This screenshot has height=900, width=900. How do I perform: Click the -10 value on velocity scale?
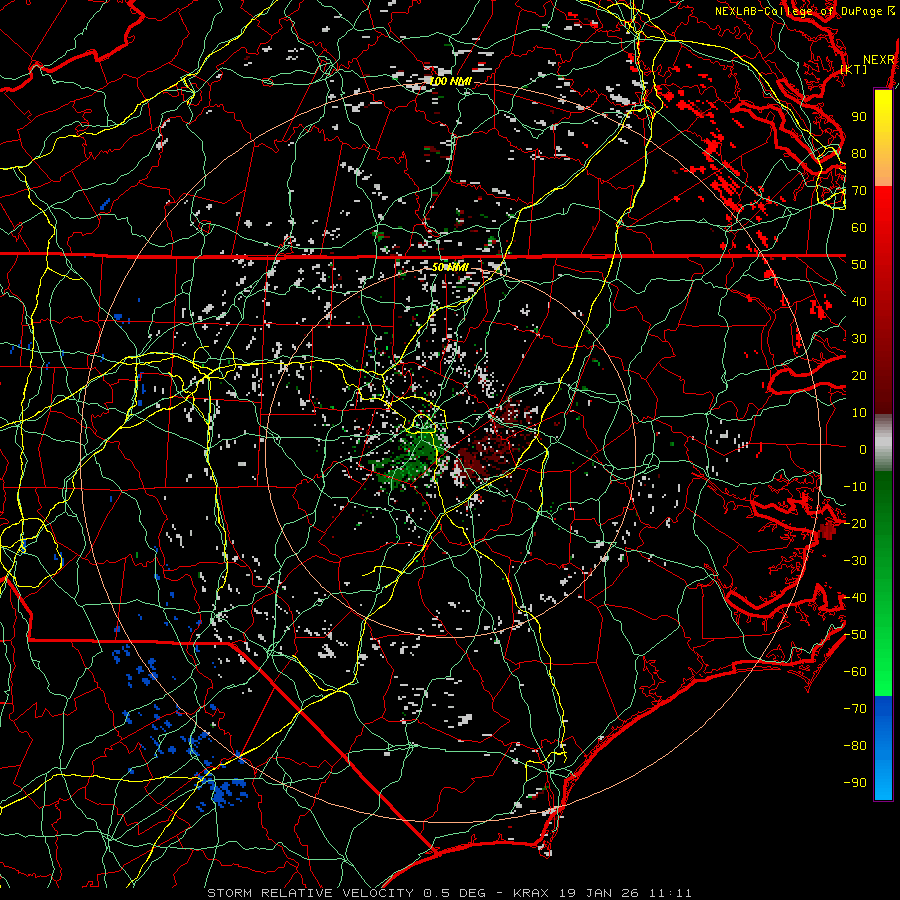click(855, 487)
